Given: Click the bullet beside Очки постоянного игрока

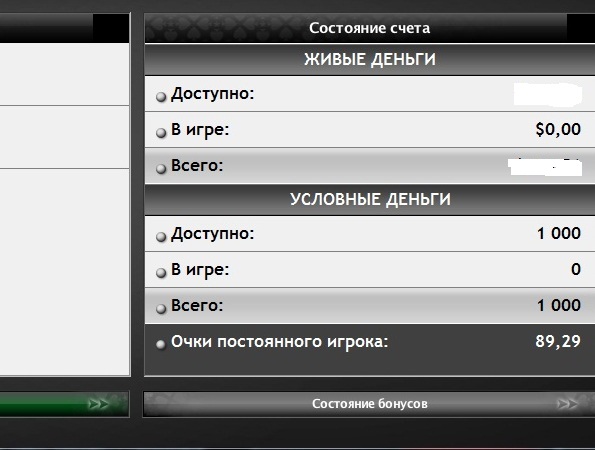Looking at the screenshot, I should coord(161,345).
